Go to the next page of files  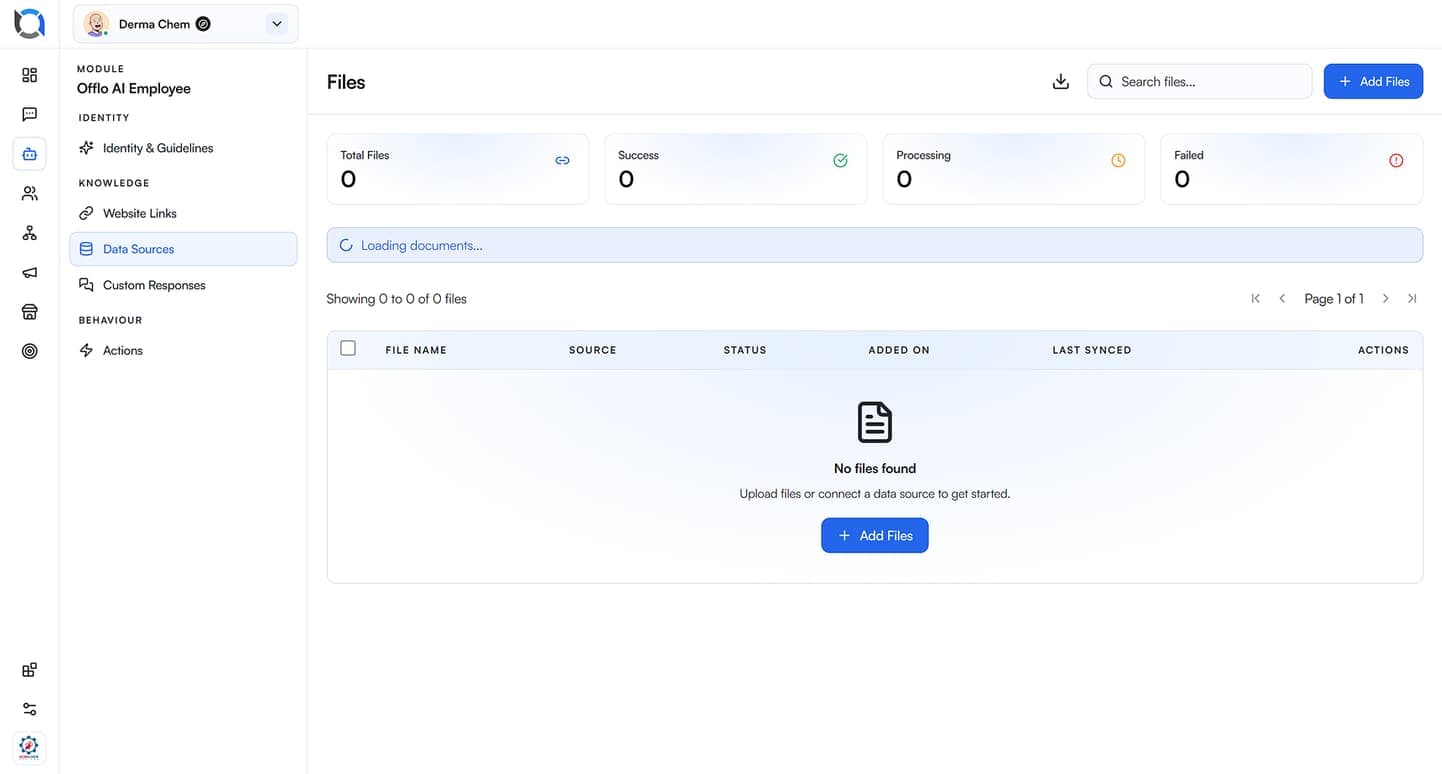tap(1385, 299)
